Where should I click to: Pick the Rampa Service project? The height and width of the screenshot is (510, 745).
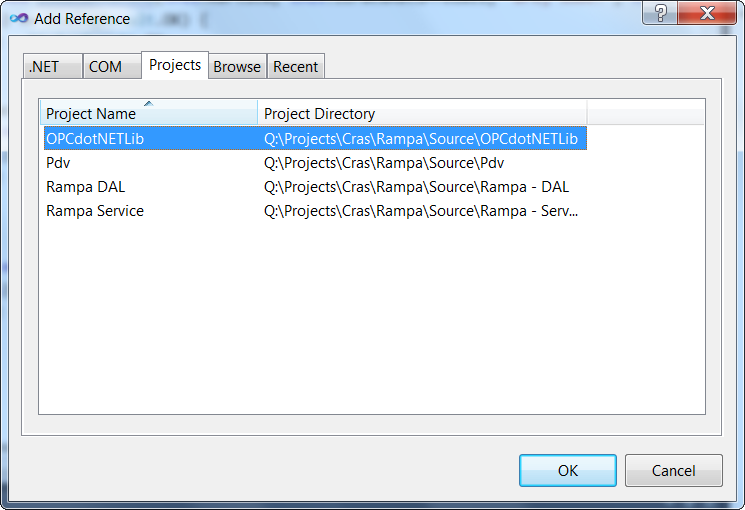(95, 211)
